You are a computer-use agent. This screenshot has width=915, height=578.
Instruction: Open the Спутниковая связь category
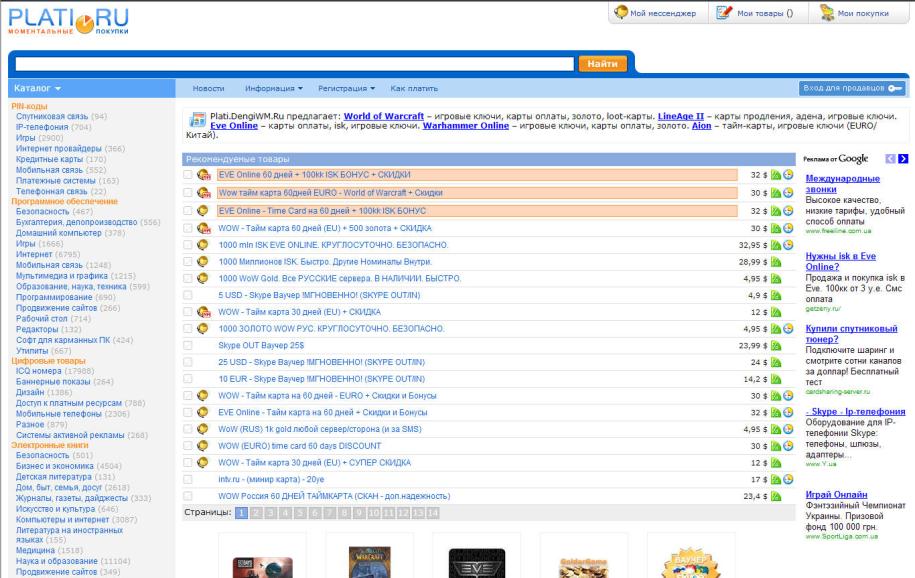click(52, 116)
